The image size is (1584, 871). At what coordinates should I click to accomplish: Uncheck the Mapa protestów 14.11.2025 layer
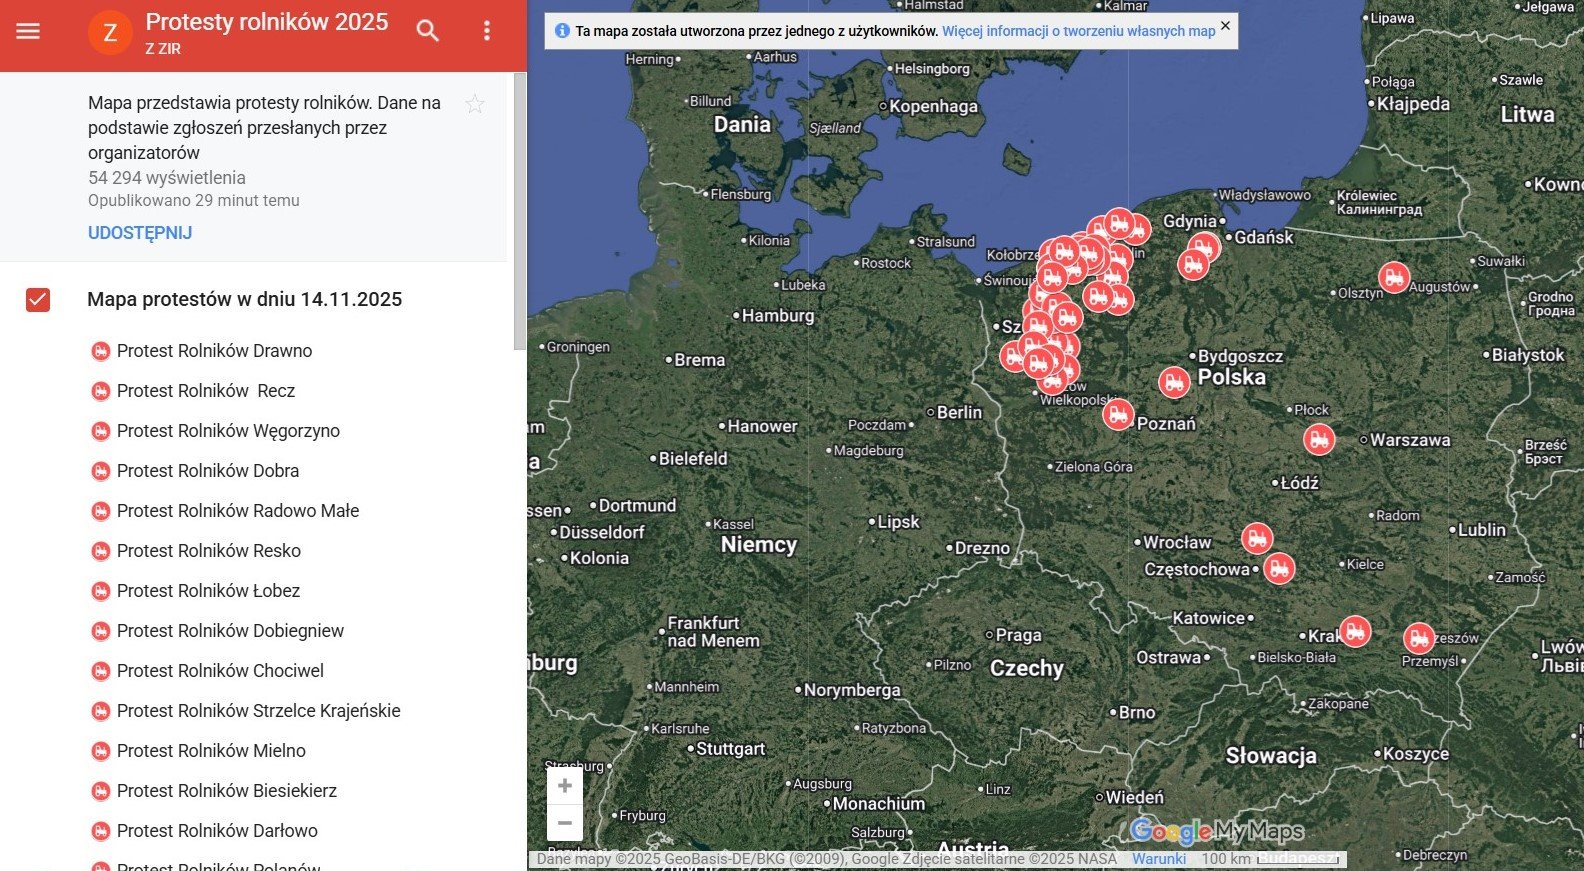[38, 300]
